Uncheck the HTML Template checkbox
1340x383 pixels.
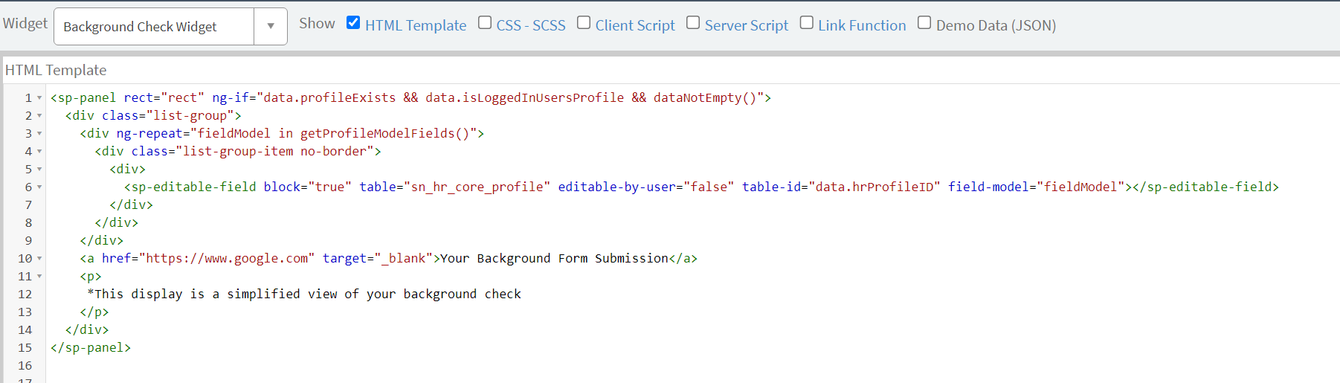click(353, 23)
